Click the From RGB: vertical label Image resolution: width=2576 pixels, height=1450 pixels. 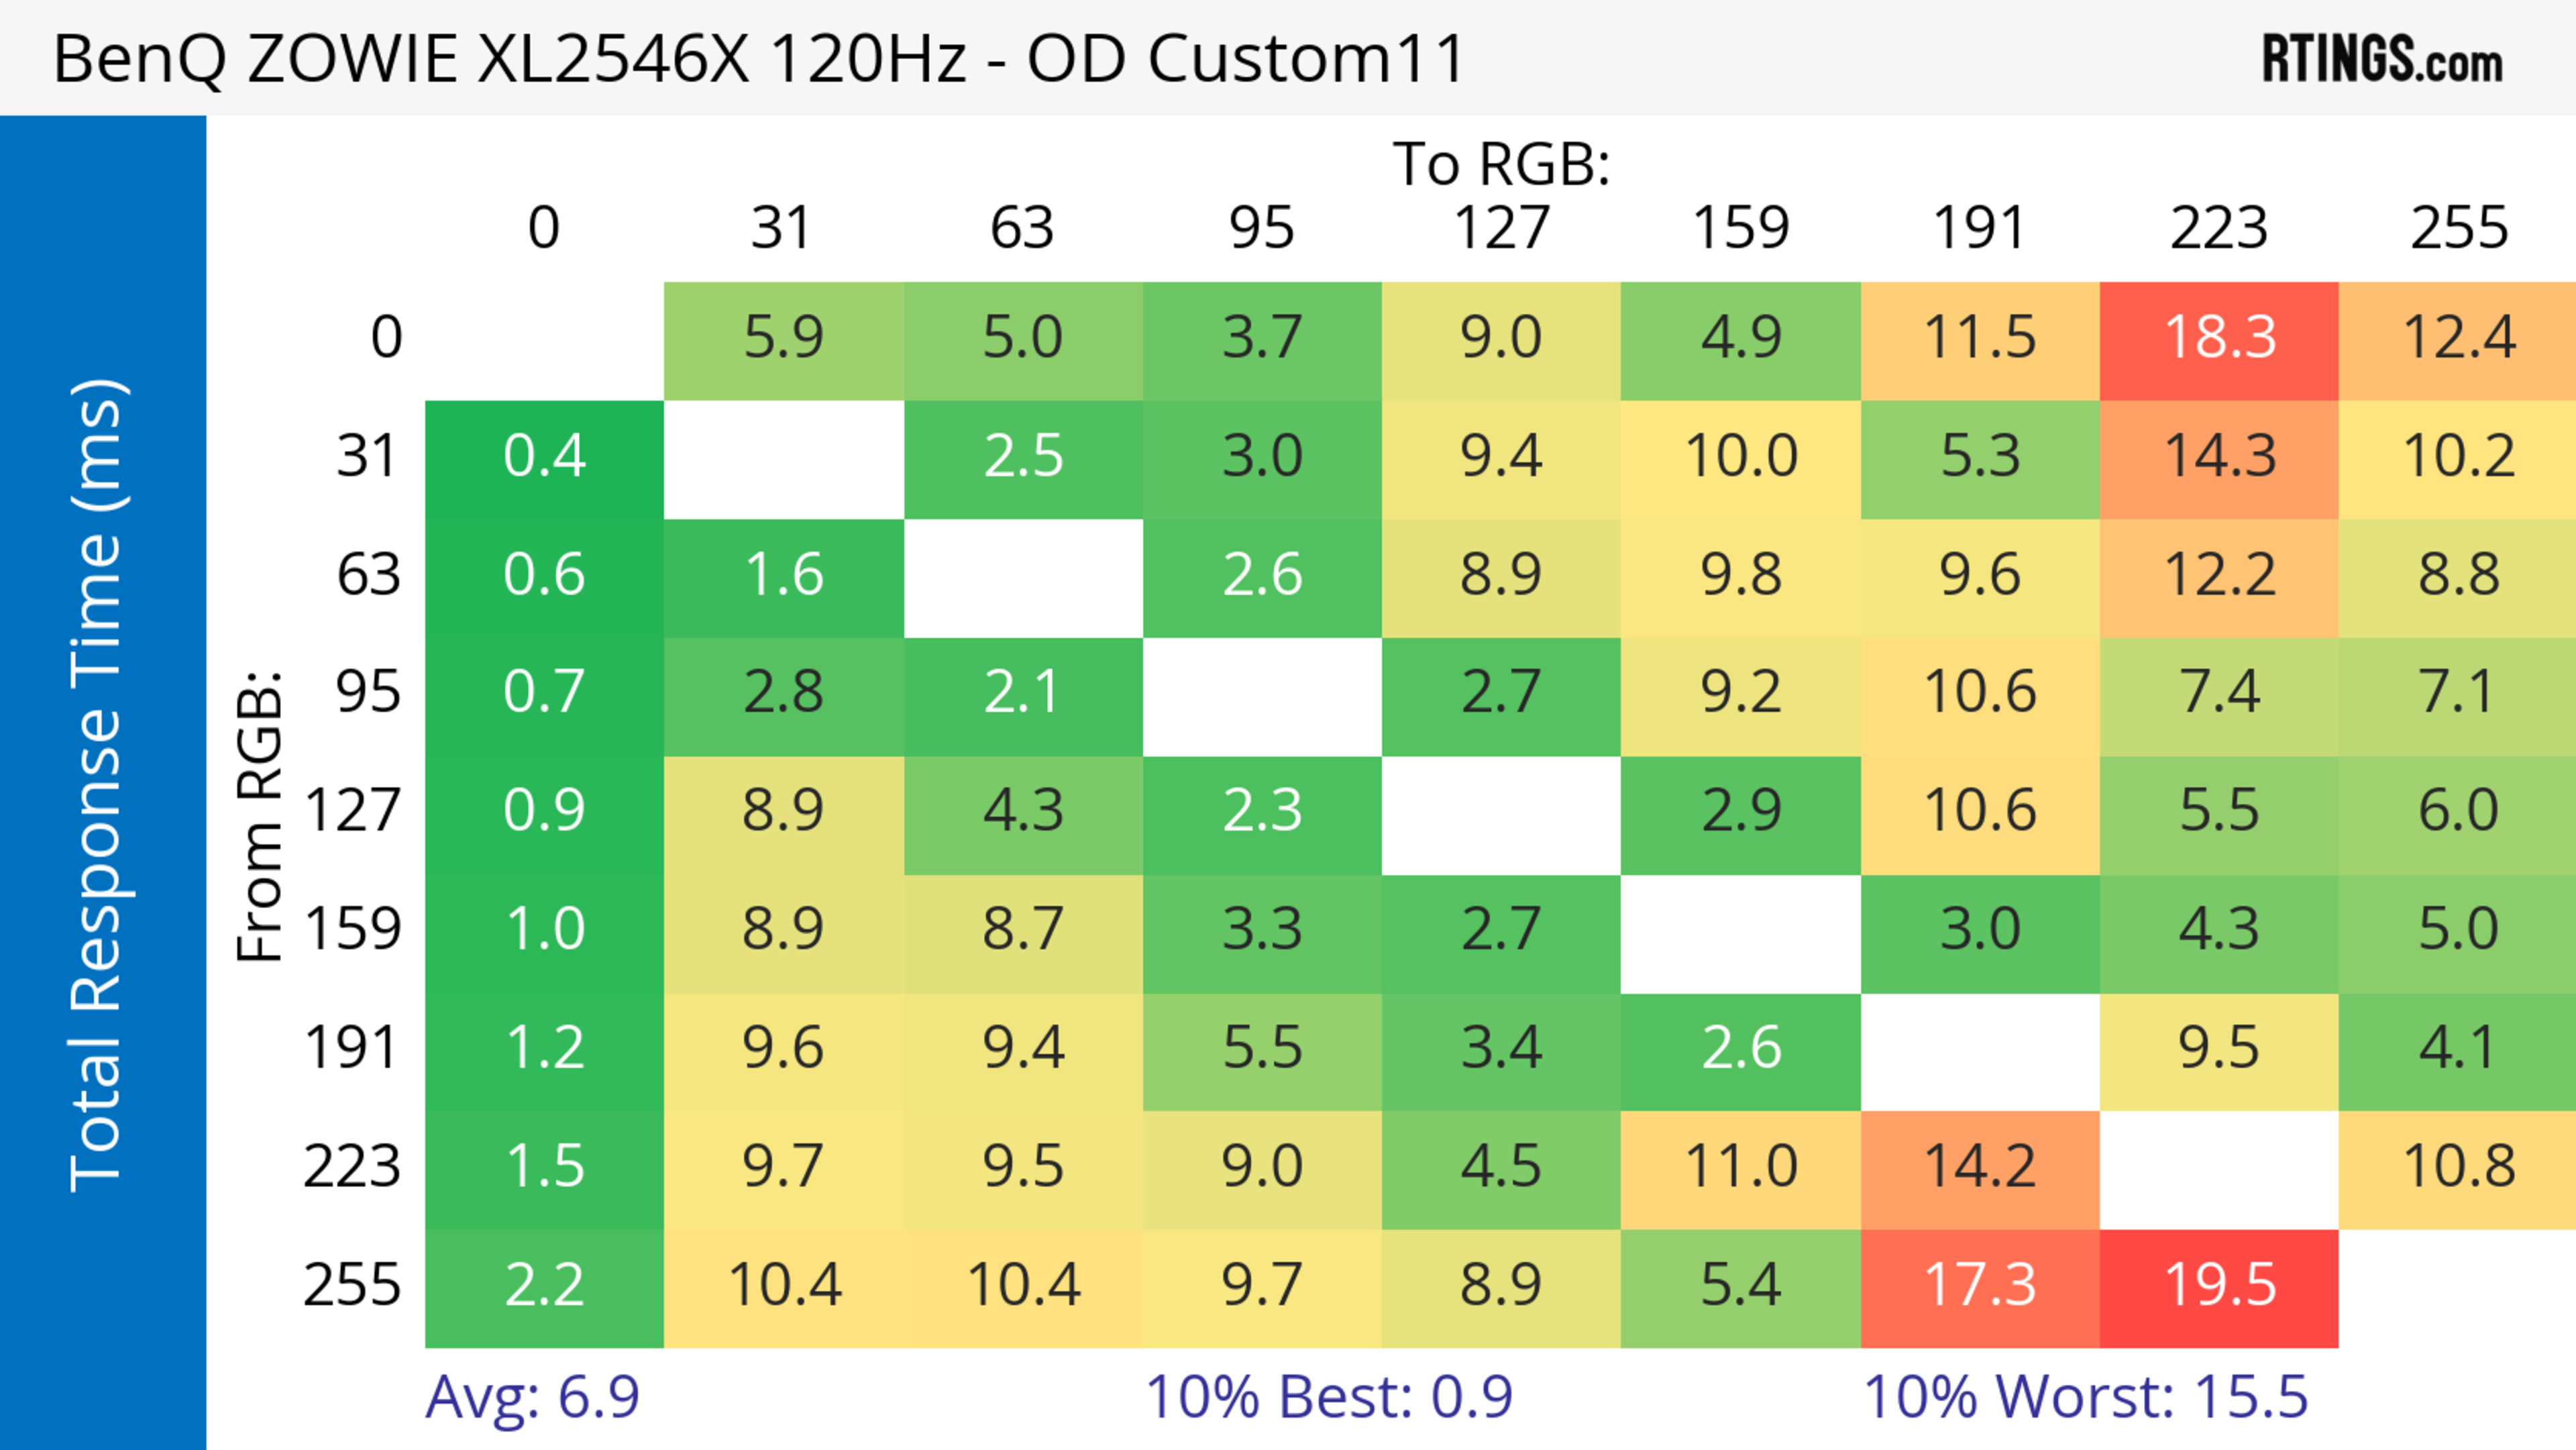click(259, 816)
